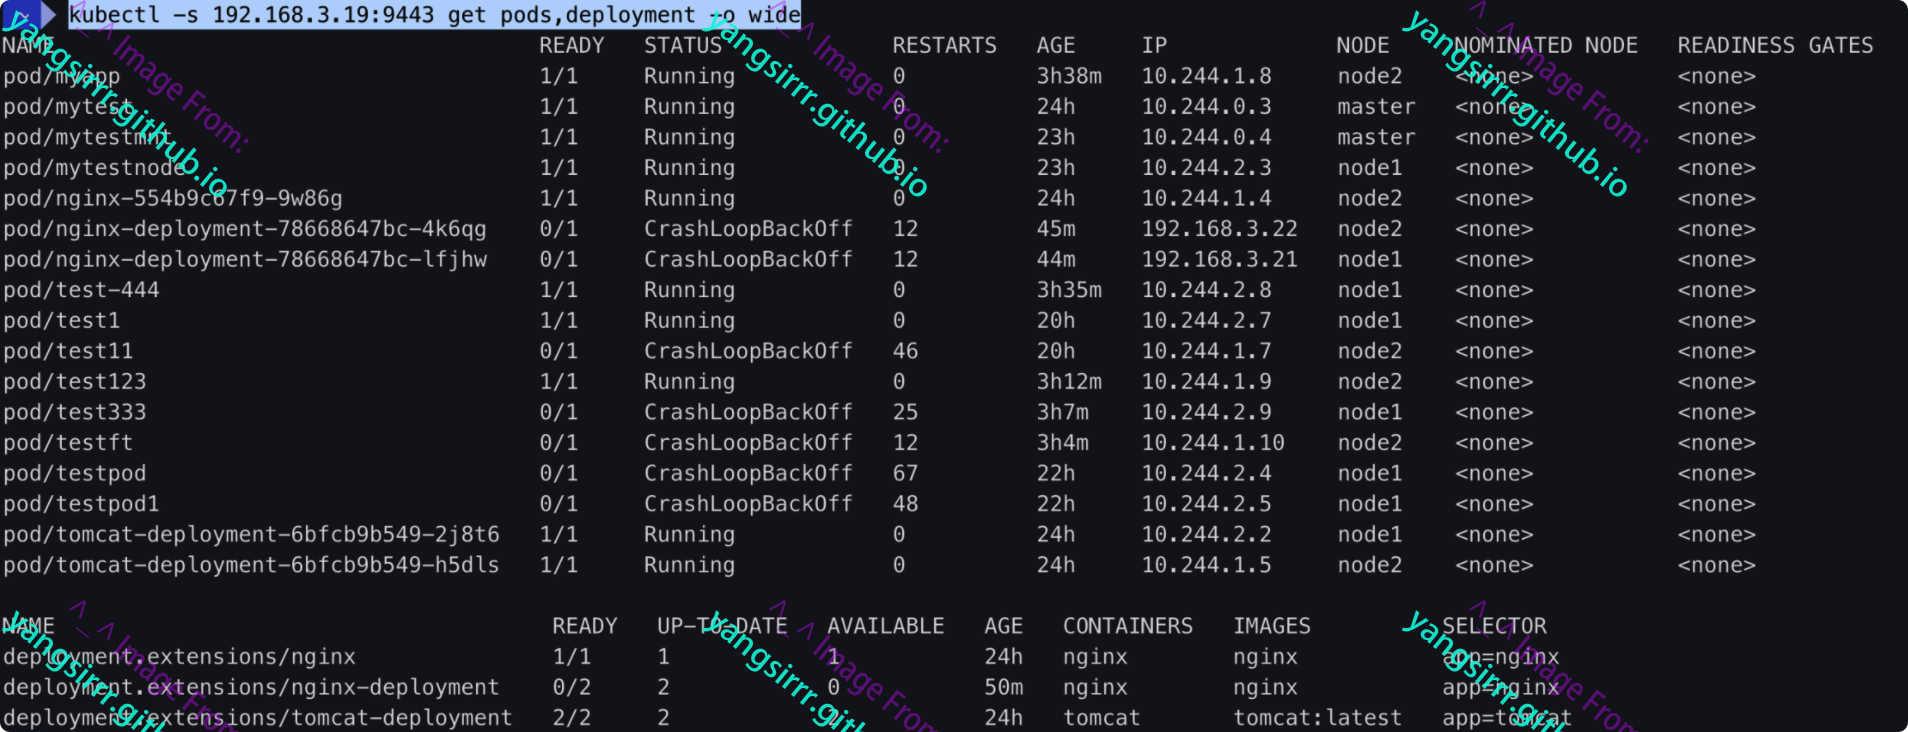Image resolution: width=1908 pixels, height=732 pixels.
Task: Click READY value 0/2 for nginx-deployment
Action: click(572, 687)
